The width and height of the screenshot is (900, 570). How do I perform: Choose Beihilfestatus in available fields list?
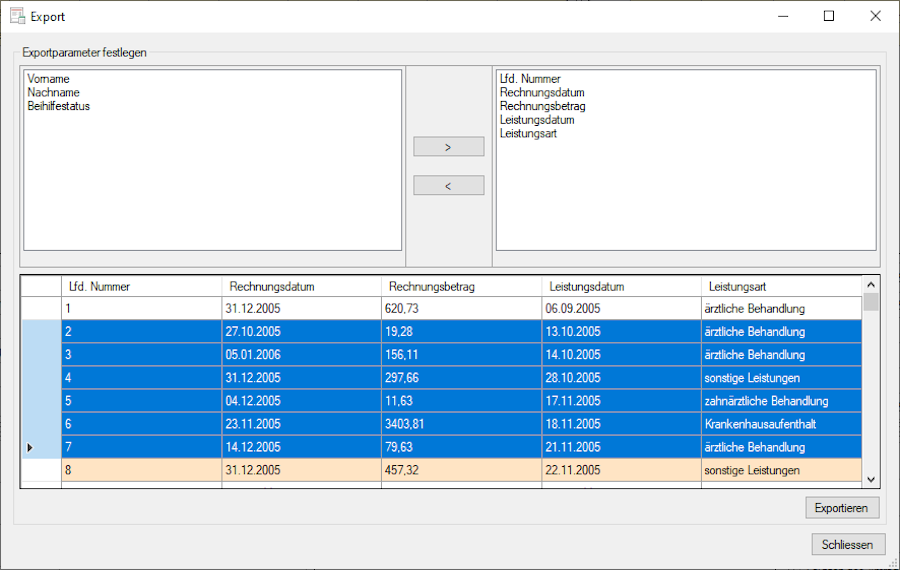[x=59, y=106]
